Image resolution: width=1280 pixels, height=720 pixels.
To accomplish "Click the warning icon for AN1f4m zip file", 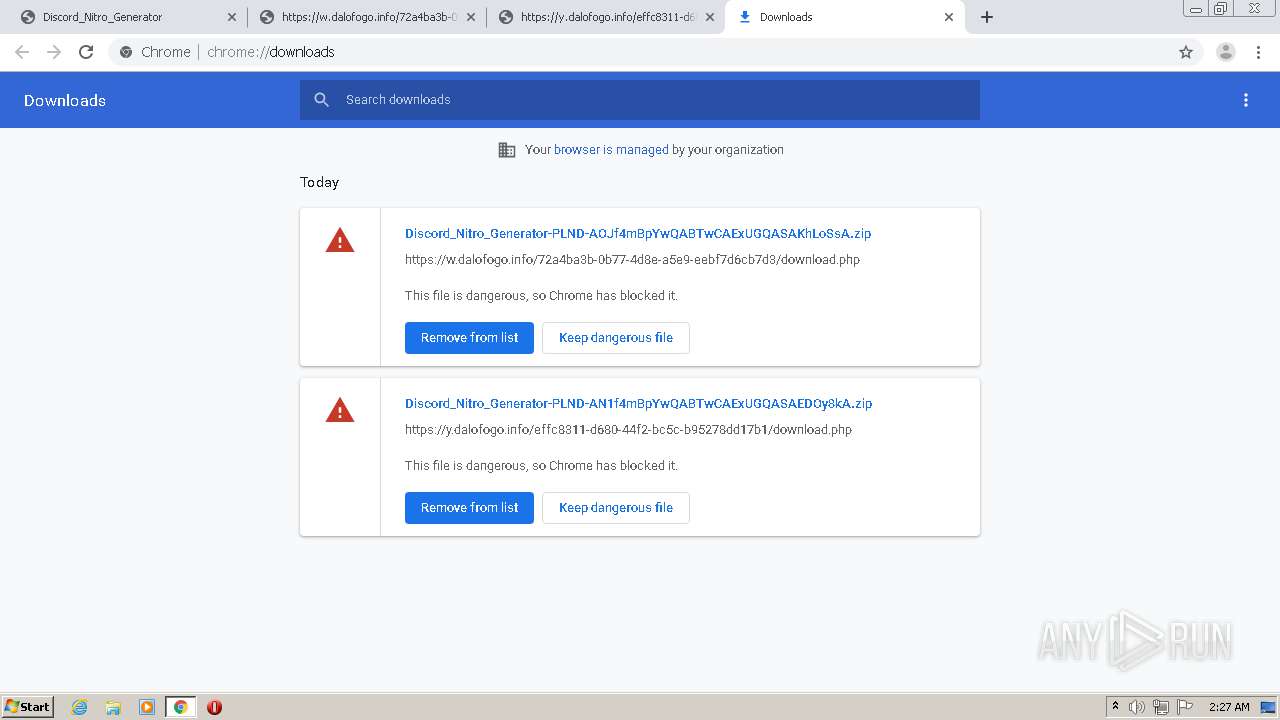I will click(x=340, y=411).
